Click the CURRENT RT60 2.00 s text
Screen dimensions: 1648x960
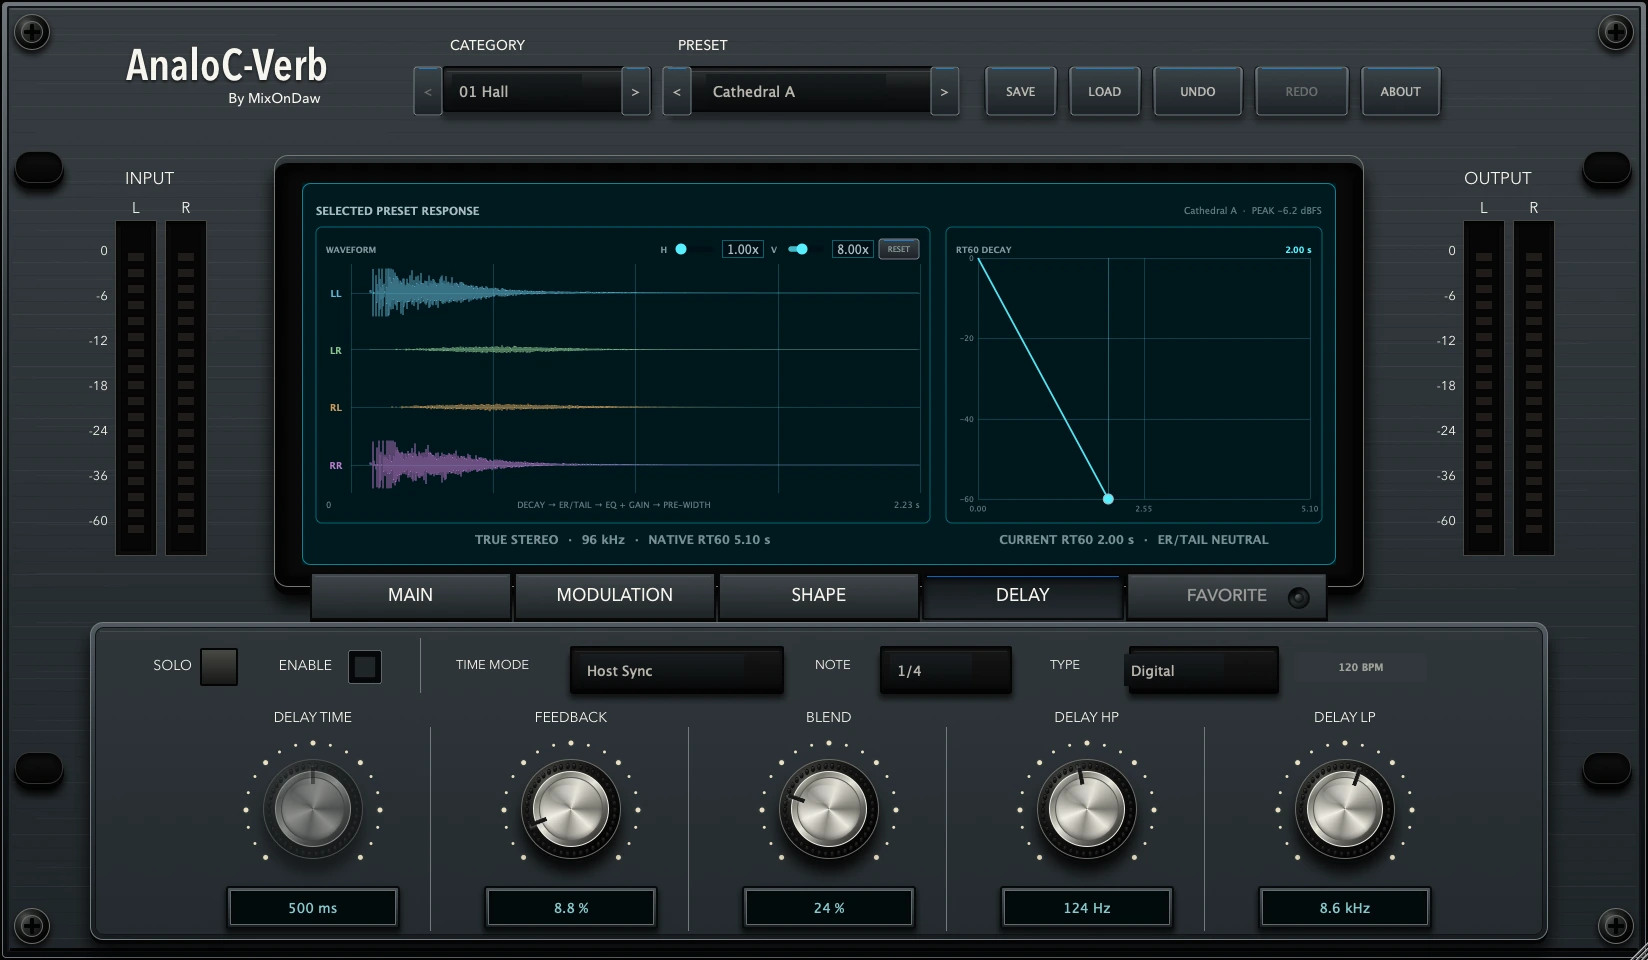1066,540
